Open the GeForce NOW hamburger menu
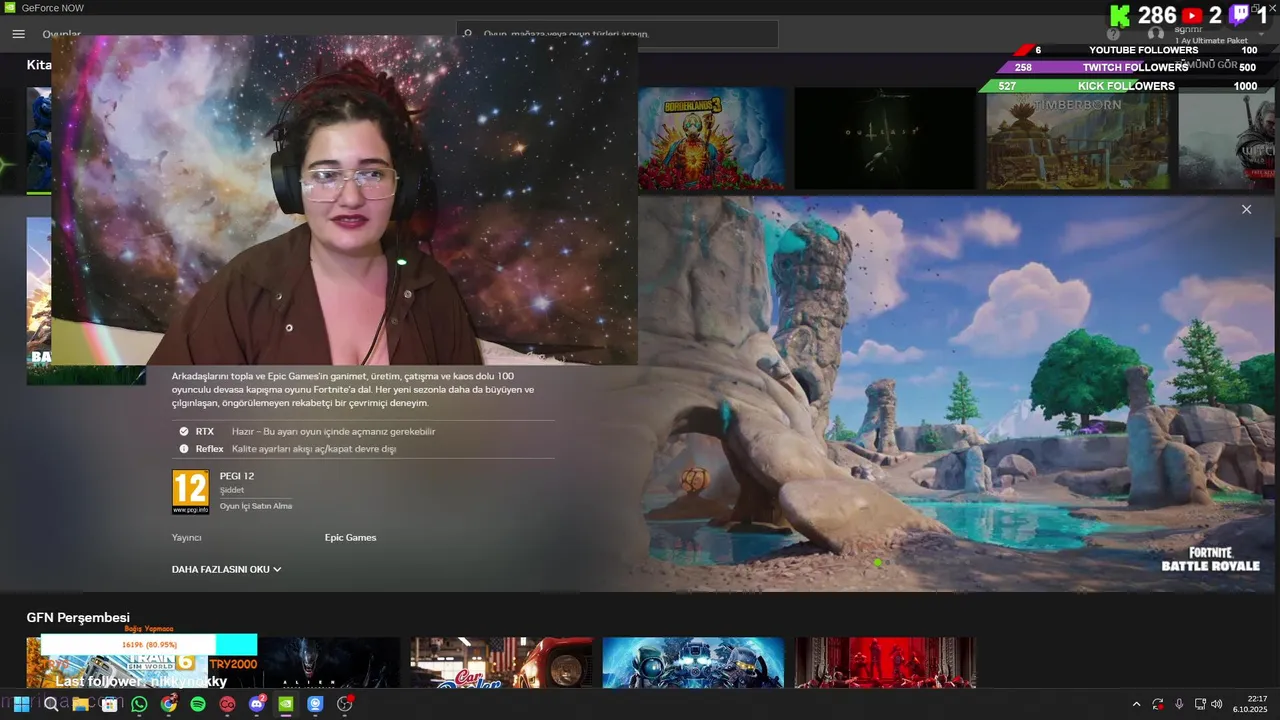 [18, 34]
